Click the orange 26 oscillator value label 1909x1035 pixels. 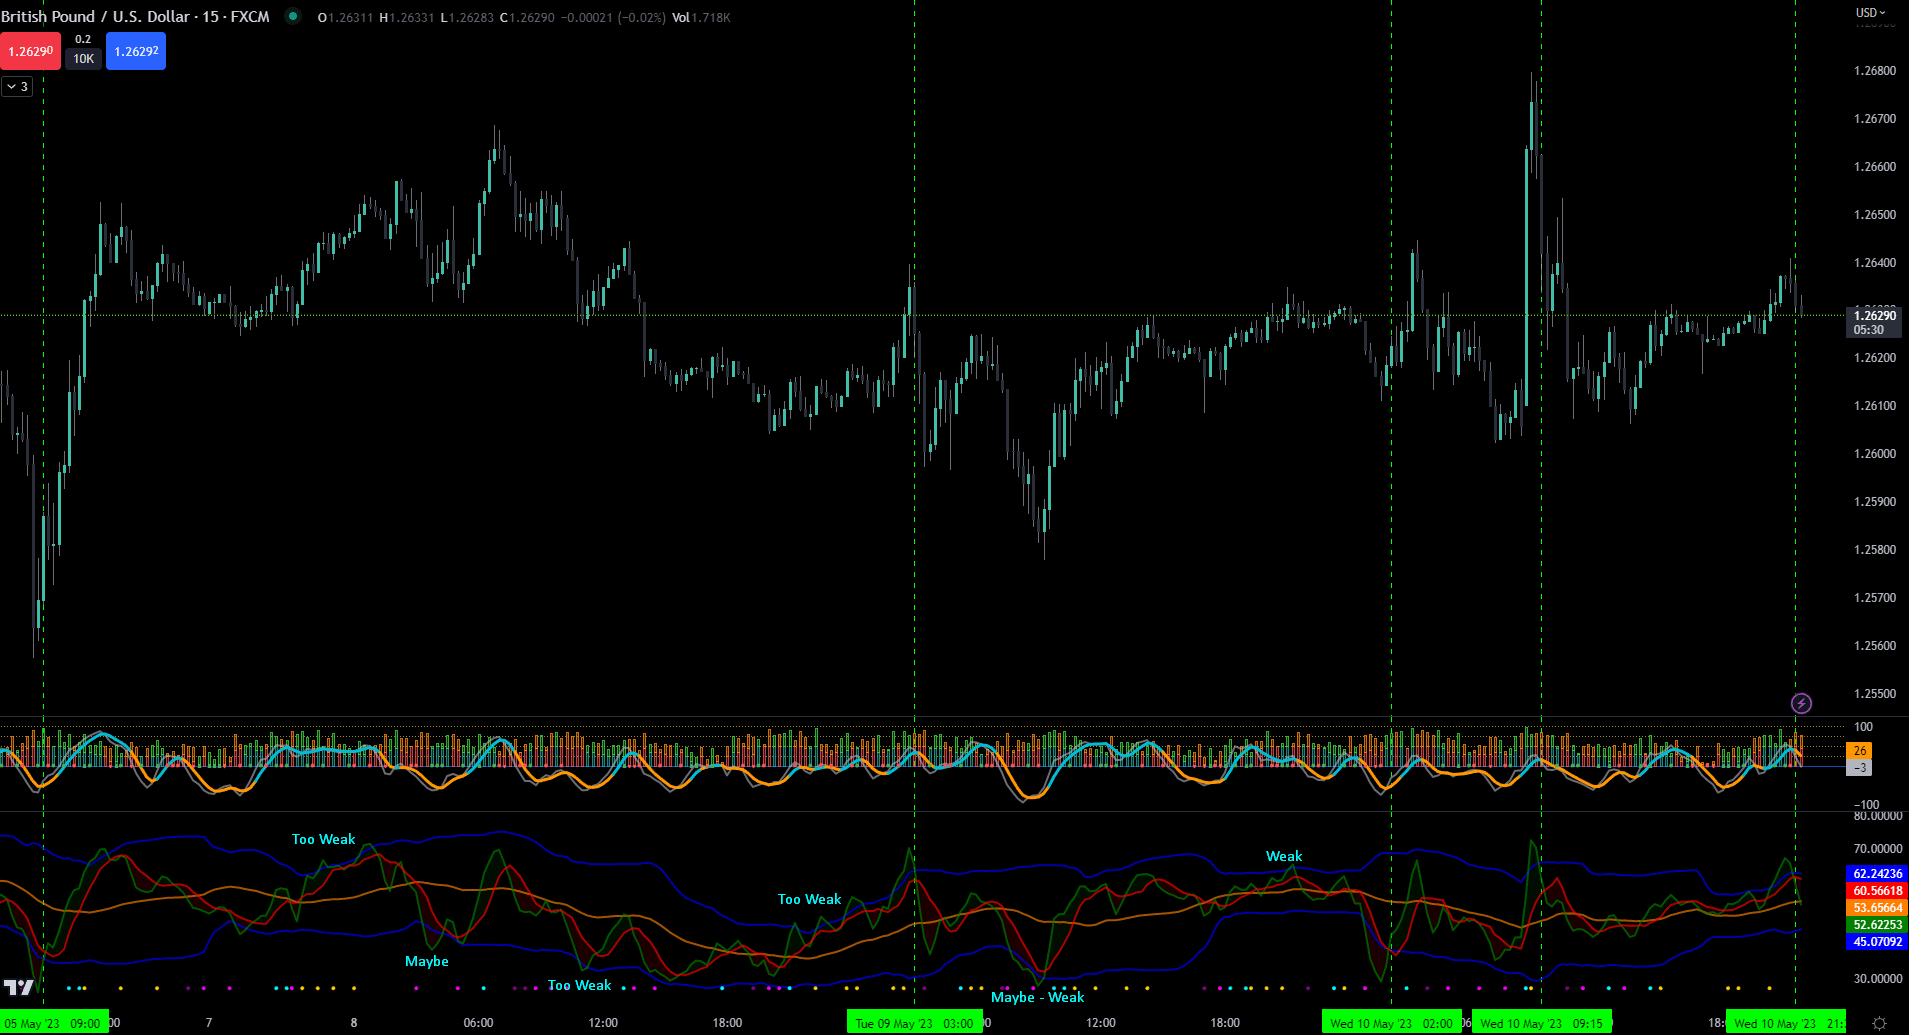1859,751
